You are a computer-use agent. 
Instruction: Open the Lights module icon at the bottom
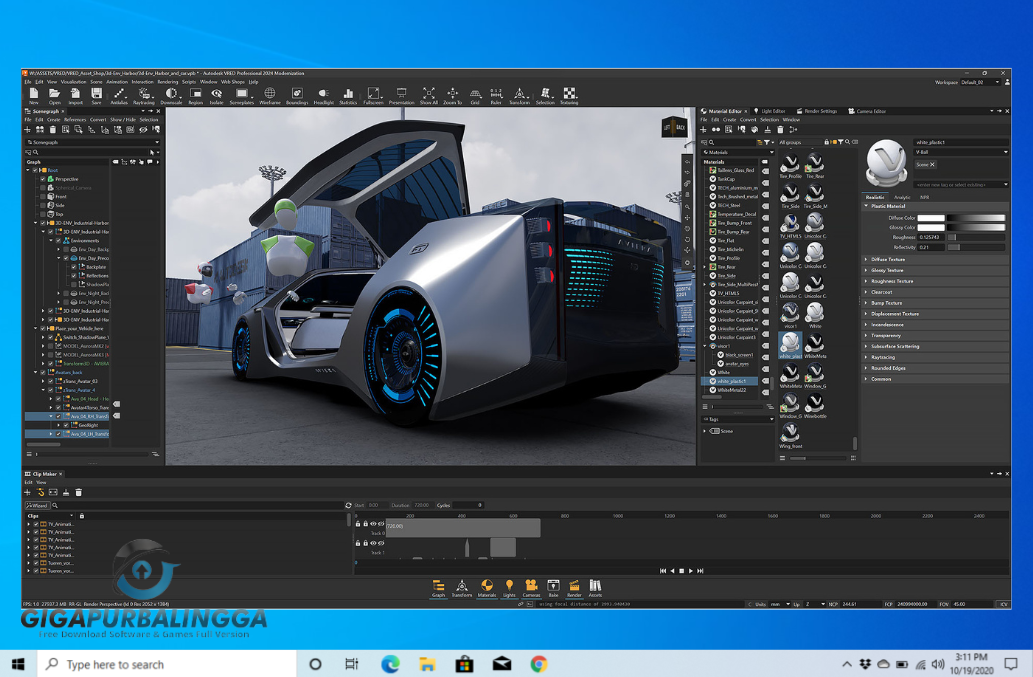coord(509,584)
